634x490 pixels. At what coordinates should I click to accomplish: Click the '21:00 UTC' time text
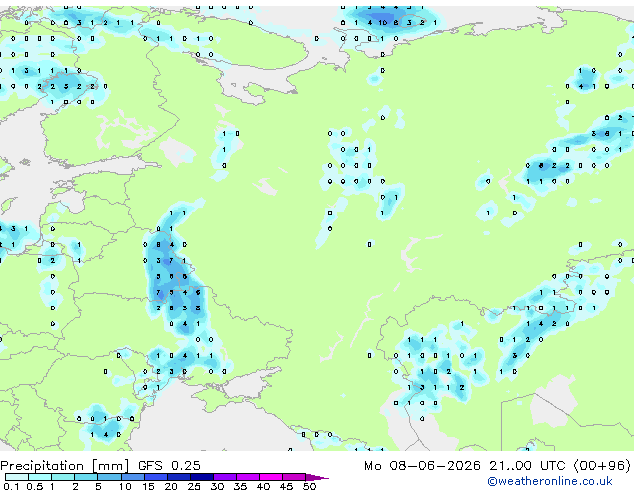coord(527,465)
